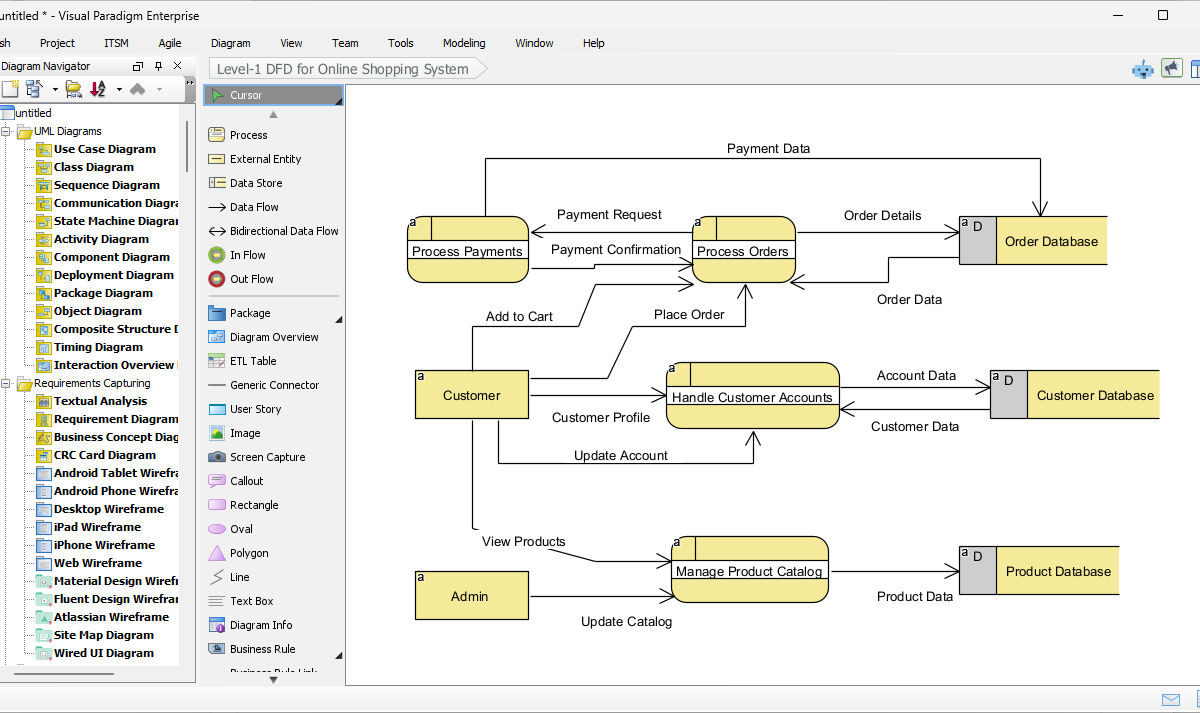This screenshot has height=713, width=1200.
Task: Select Use Case Diagram in the navigator
Action: click(104, 149)
